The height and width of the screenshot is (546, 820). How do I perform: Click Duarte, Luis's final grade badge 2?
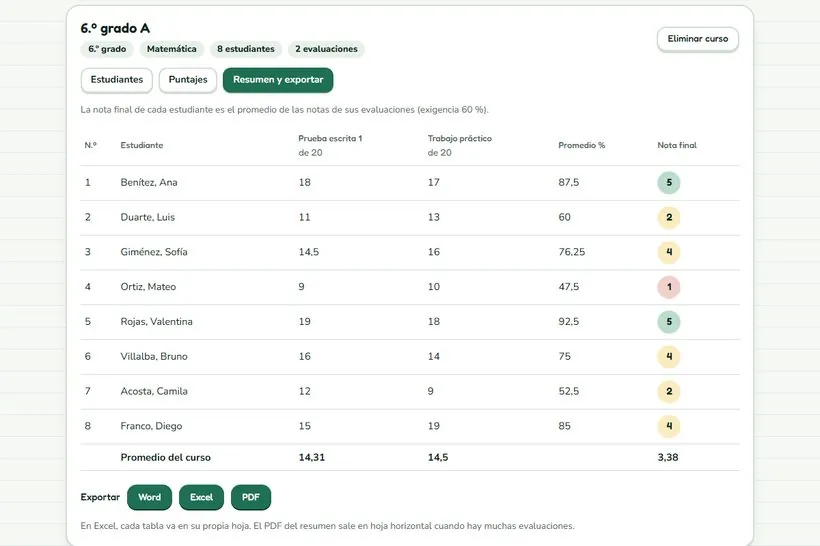[x=669, y=218]
